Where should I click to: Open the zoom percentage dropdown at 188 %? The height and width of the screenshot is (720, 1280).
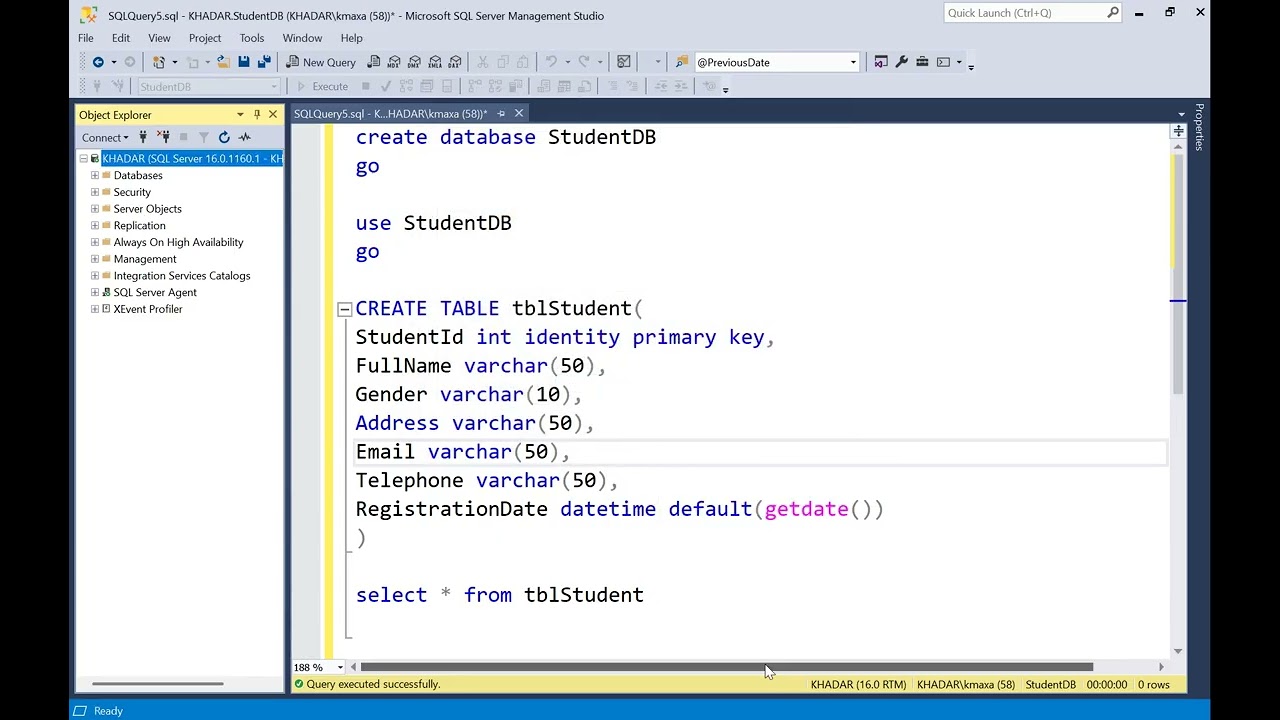[340, 667]
